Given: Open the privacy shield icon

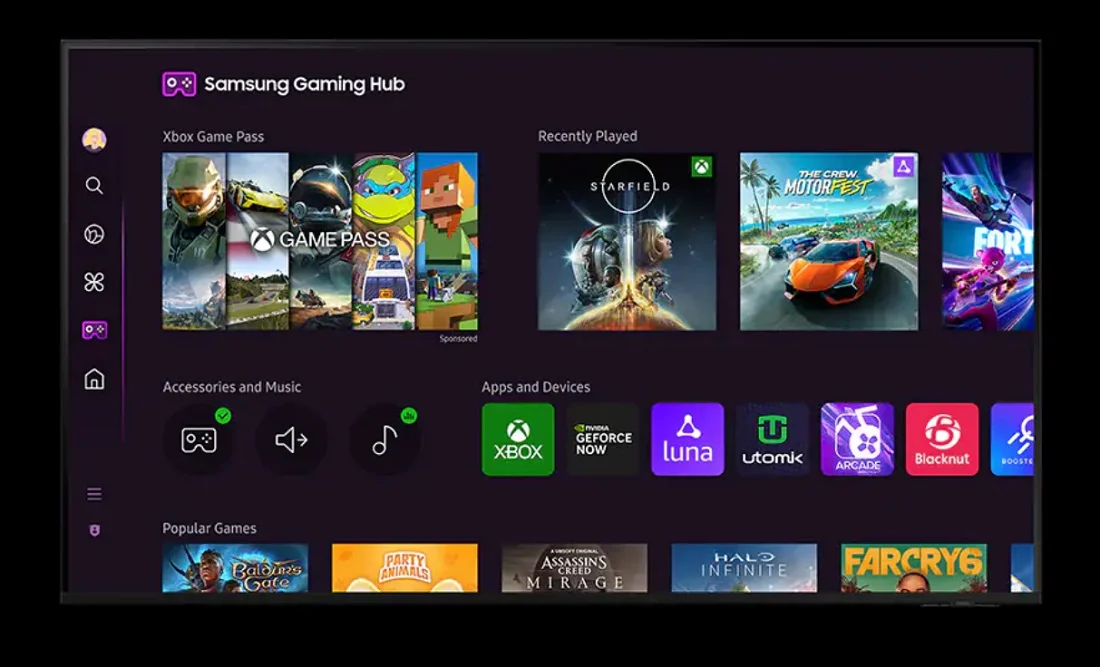Looking at the screenshot, I should [95, 530].
